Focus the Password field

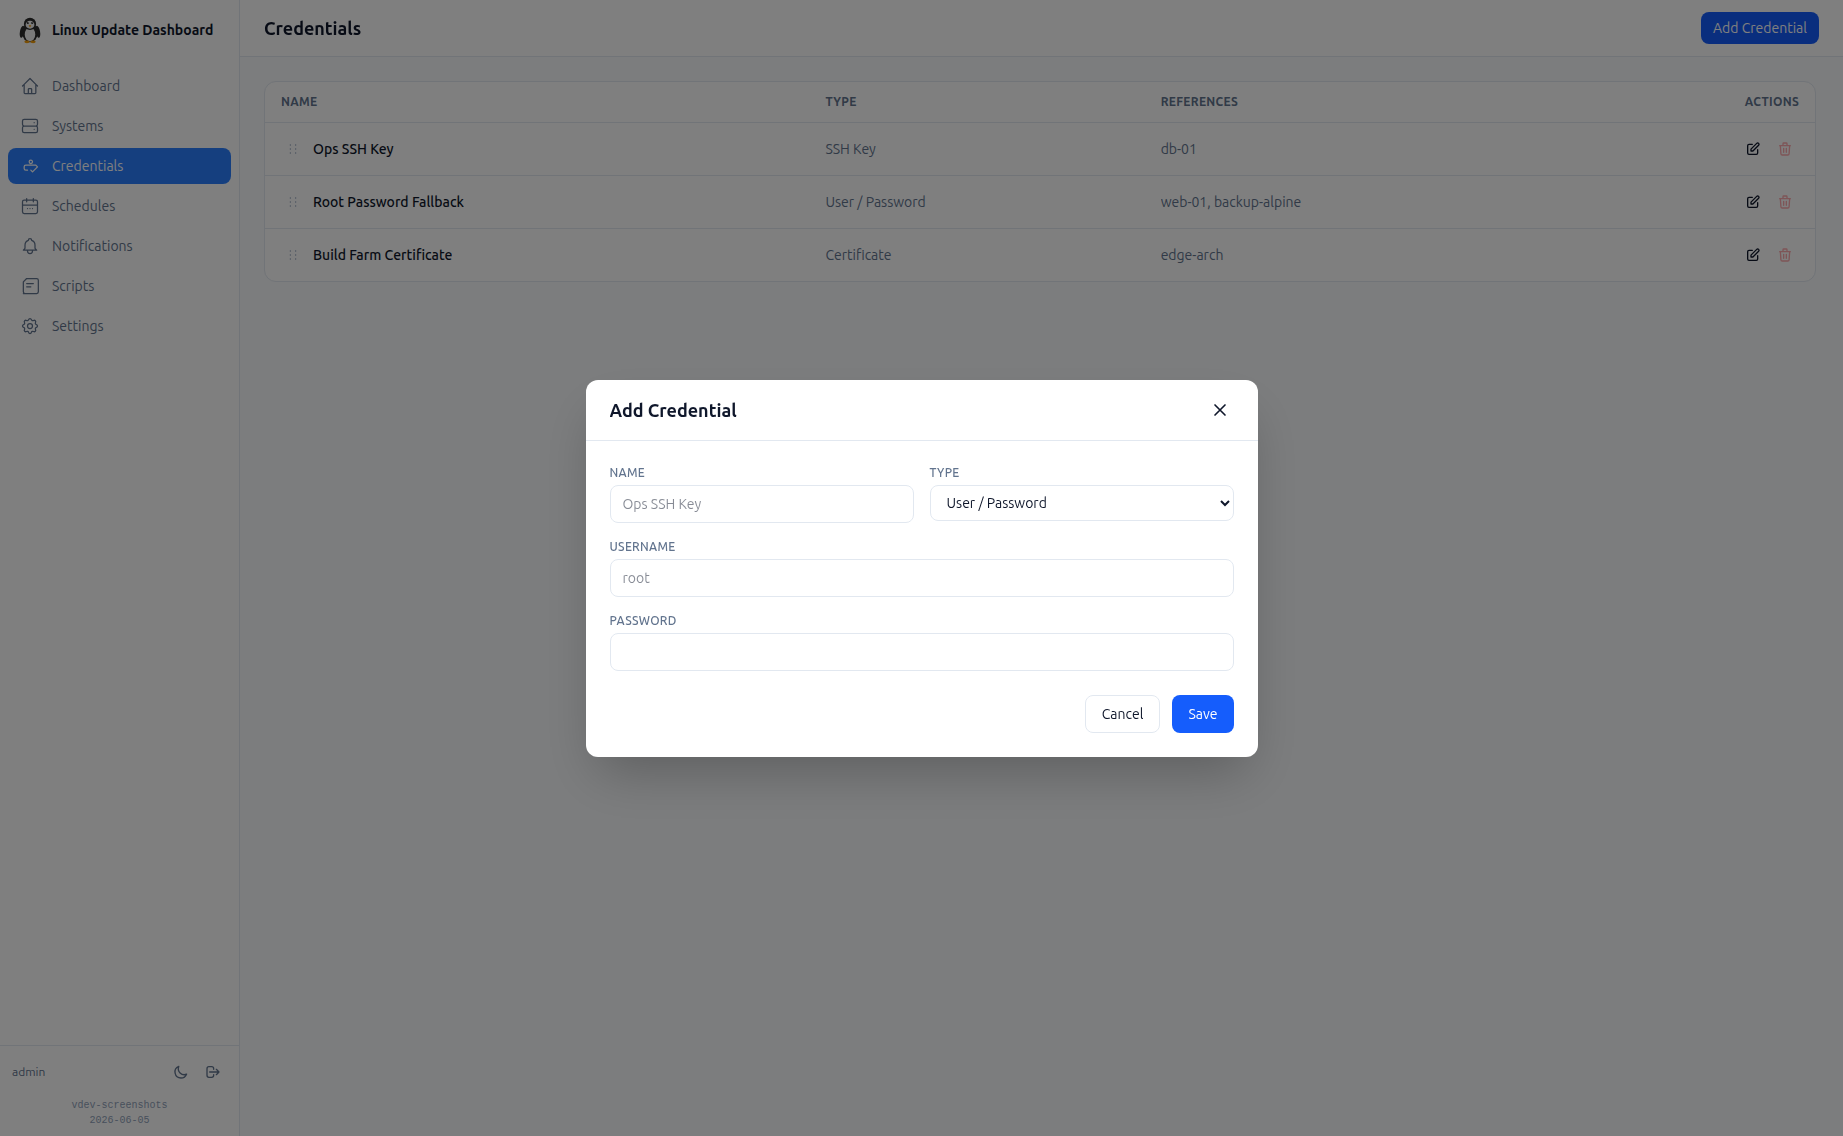(921, 652)
